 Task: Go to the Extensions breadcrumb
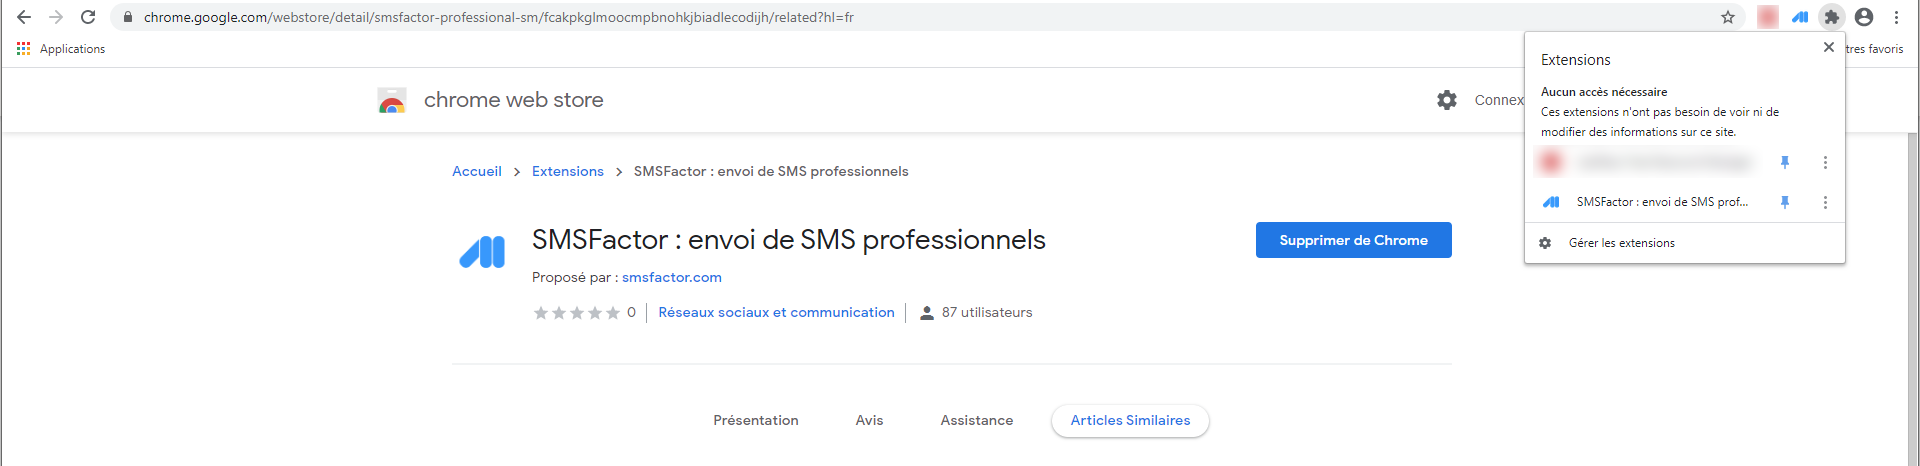click(x=568, y=171)
